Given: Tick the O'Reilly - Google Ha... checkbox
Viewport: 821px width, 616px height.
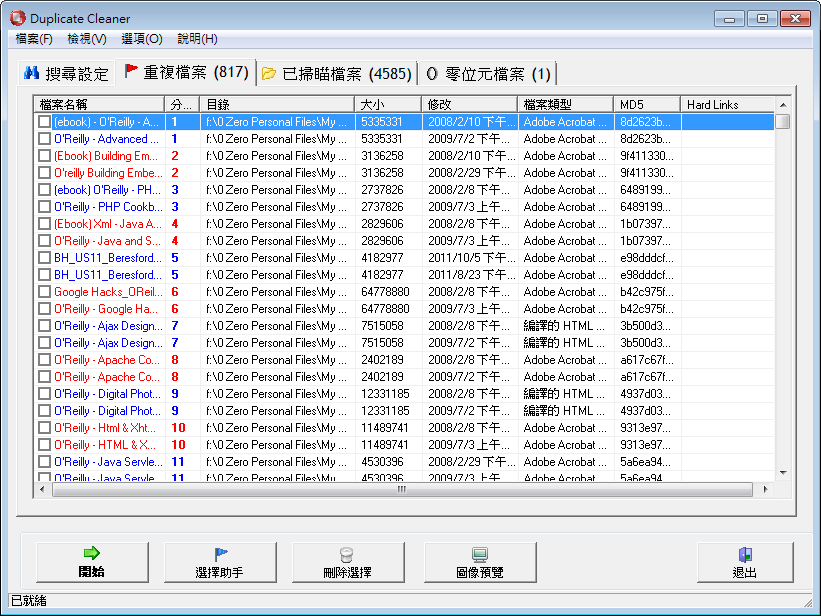Looking at the screenshot, I should click(x=45, y=309).
